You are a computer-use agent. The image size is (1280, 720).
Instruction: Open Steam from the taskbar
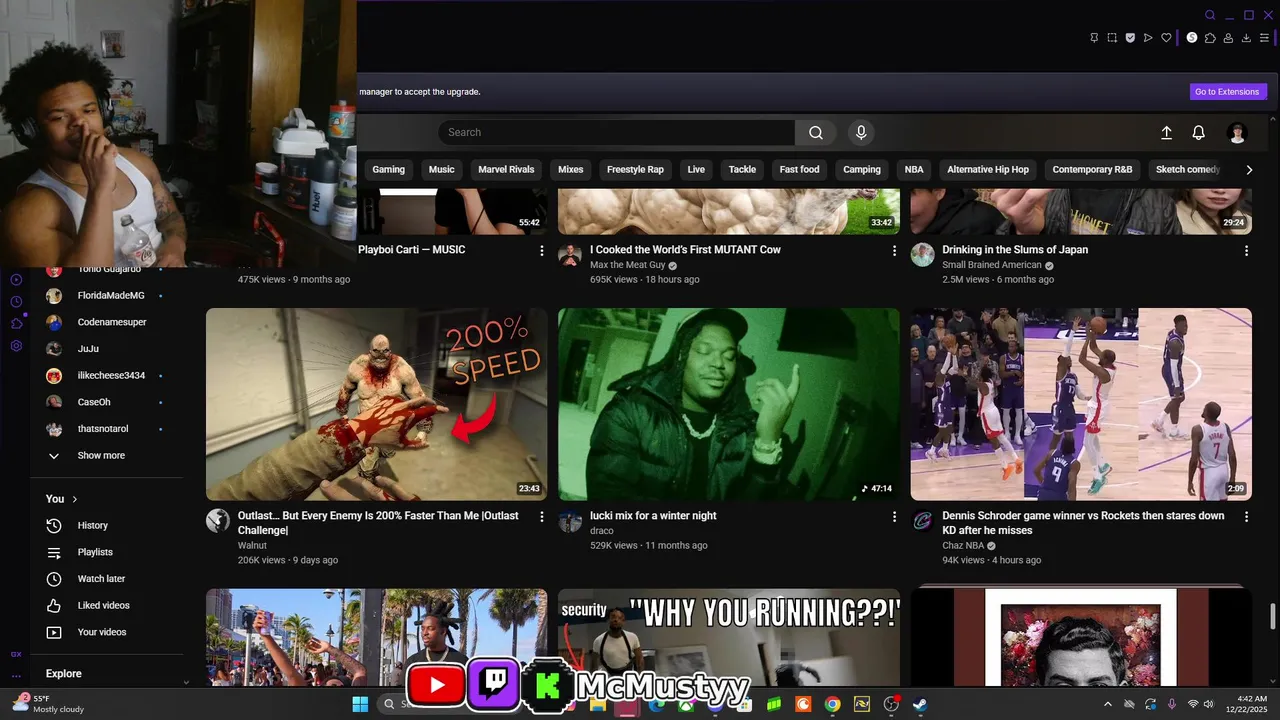tap(919, 704)
